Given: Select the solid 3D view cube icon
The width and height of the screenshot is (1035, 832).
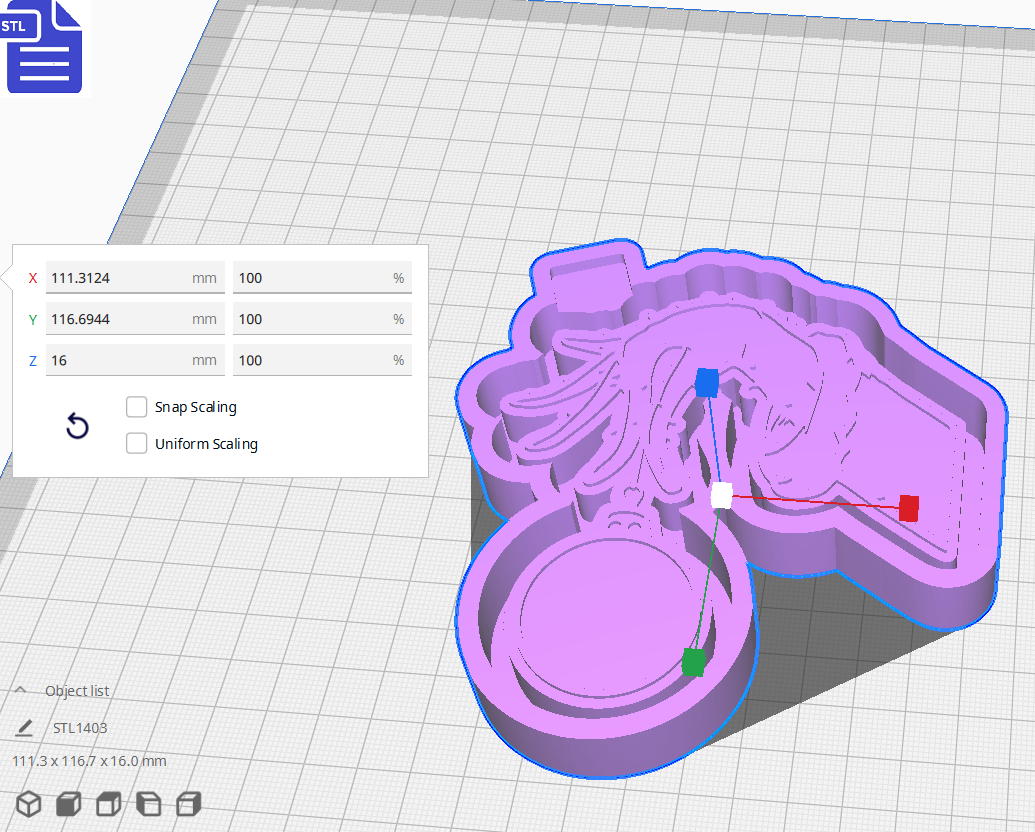Looking at the screenshot, I should tap(27, 803).
